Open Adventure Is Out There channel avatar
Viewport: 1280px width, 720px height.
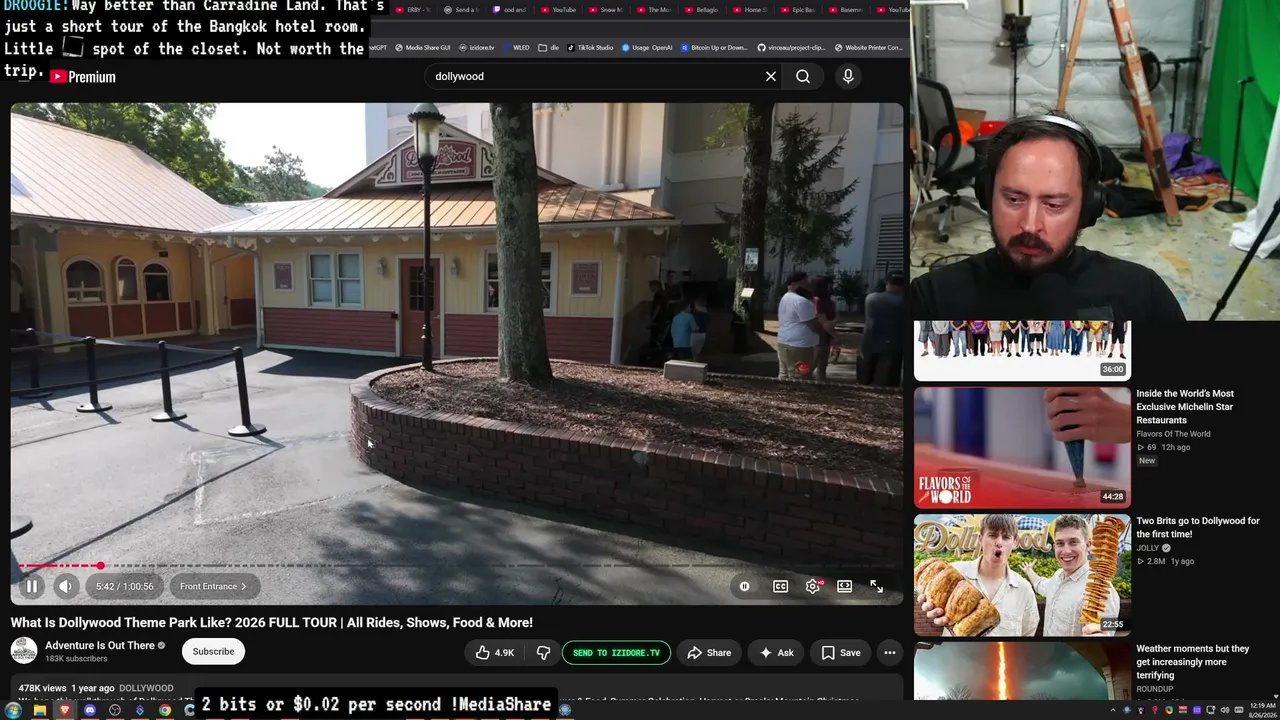[x=24, y=651]
